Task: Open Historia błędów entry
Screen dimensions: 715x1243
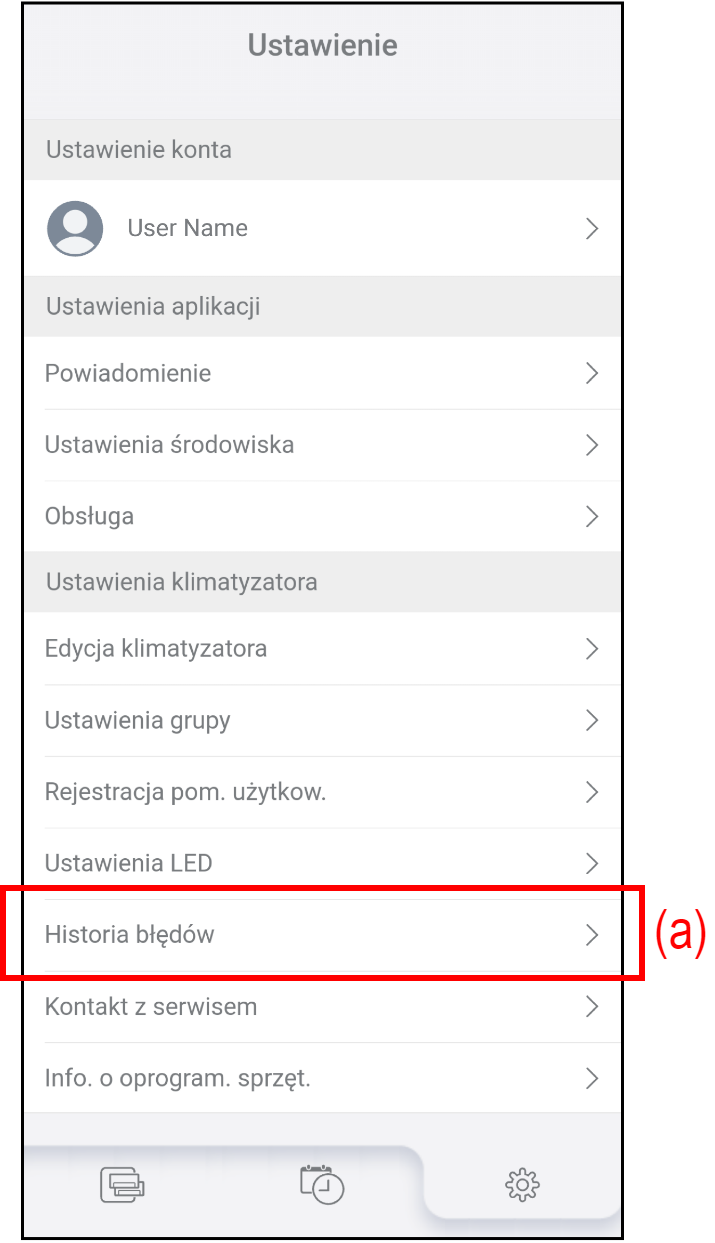Action: pyautogui.click(x=130, y=935)
